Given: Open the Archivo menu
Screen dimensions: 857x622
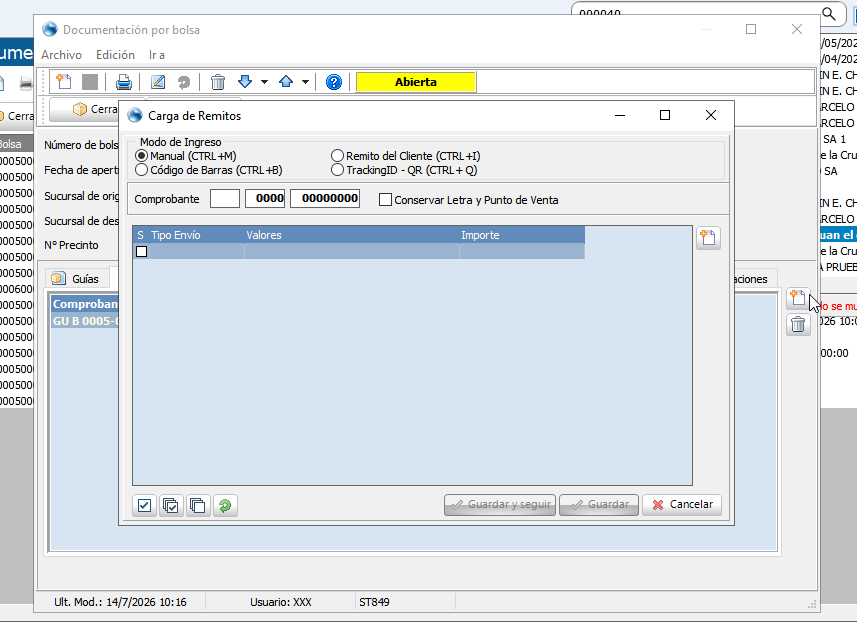Looking at the screenshot, I should point(61,55).
